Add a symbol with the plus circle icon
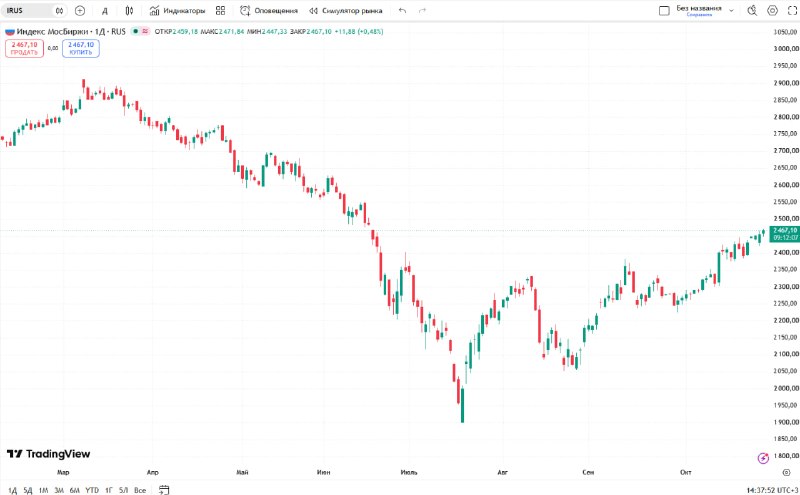The width and height of the screenshot is (800, 495). [x=80, y=10]
